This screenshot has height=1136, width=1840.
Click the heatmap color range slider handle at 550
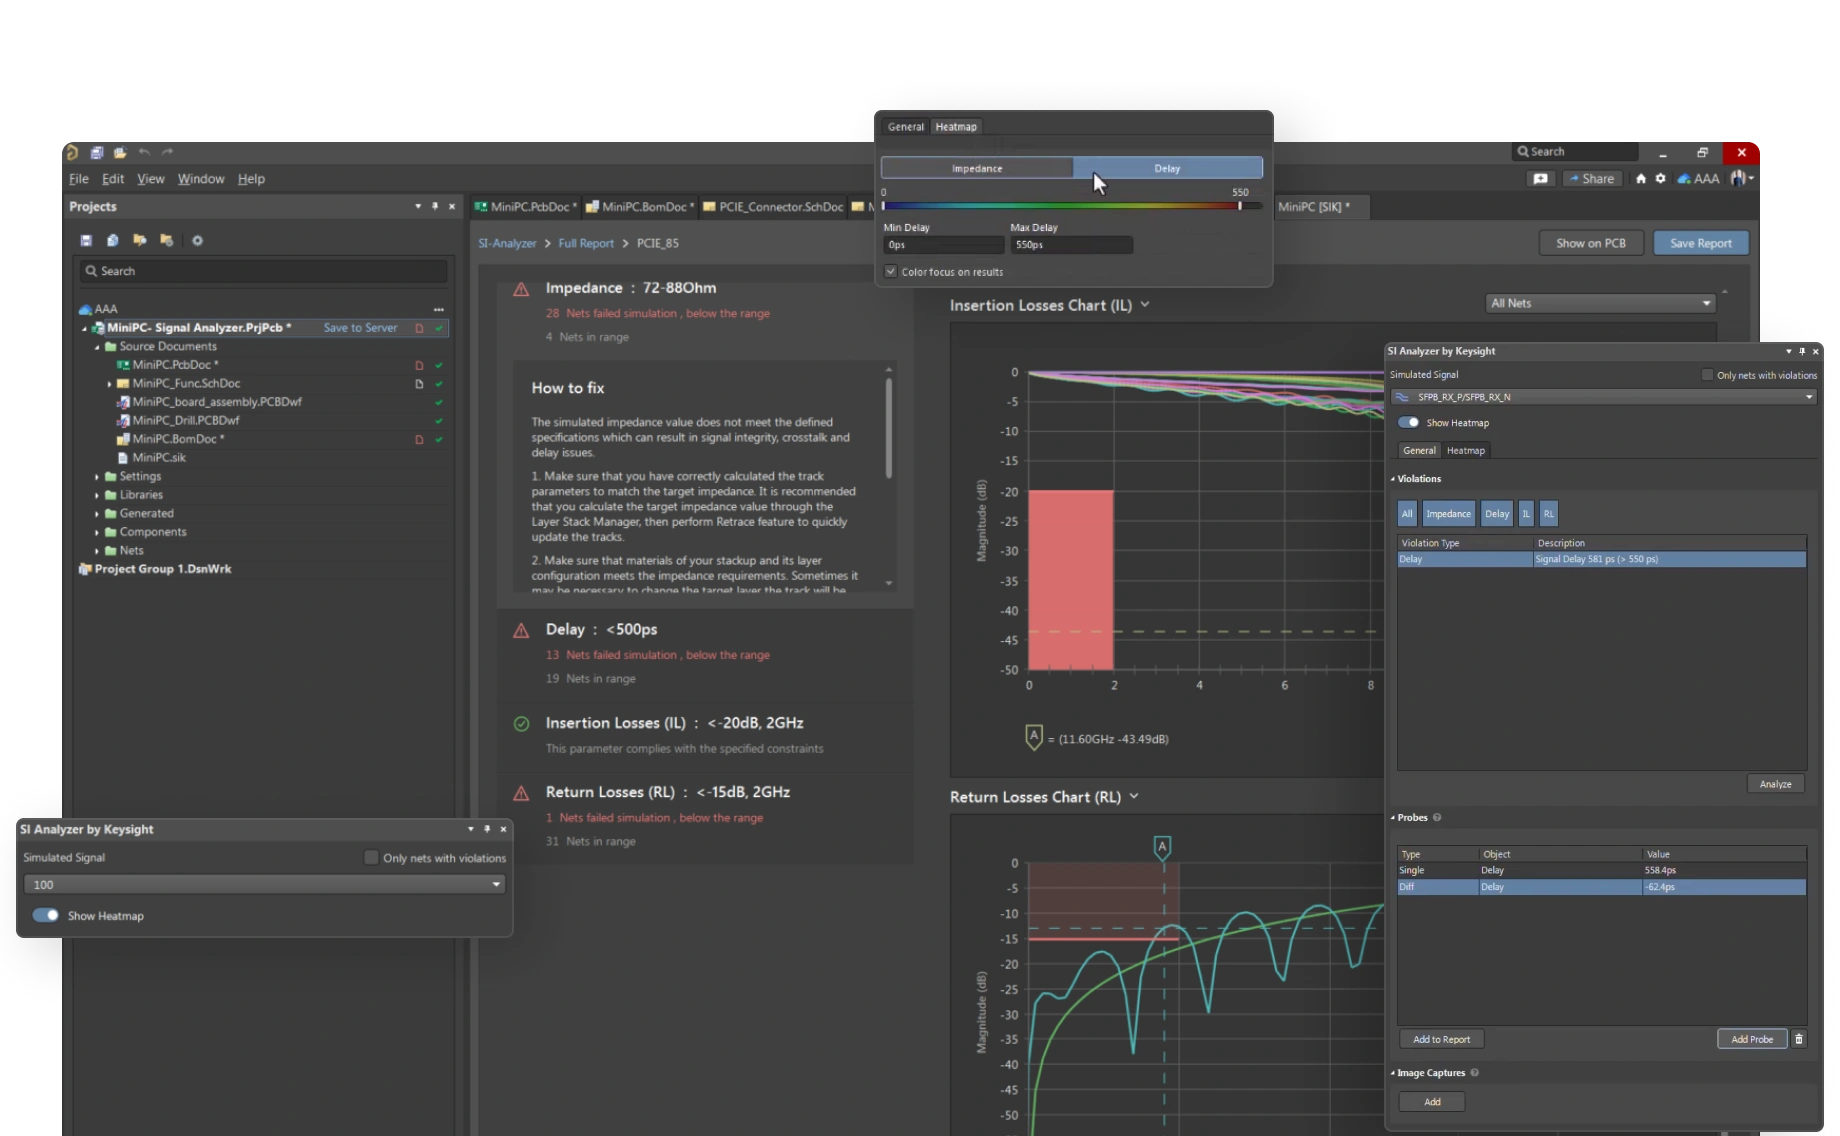pos(1240,206)
